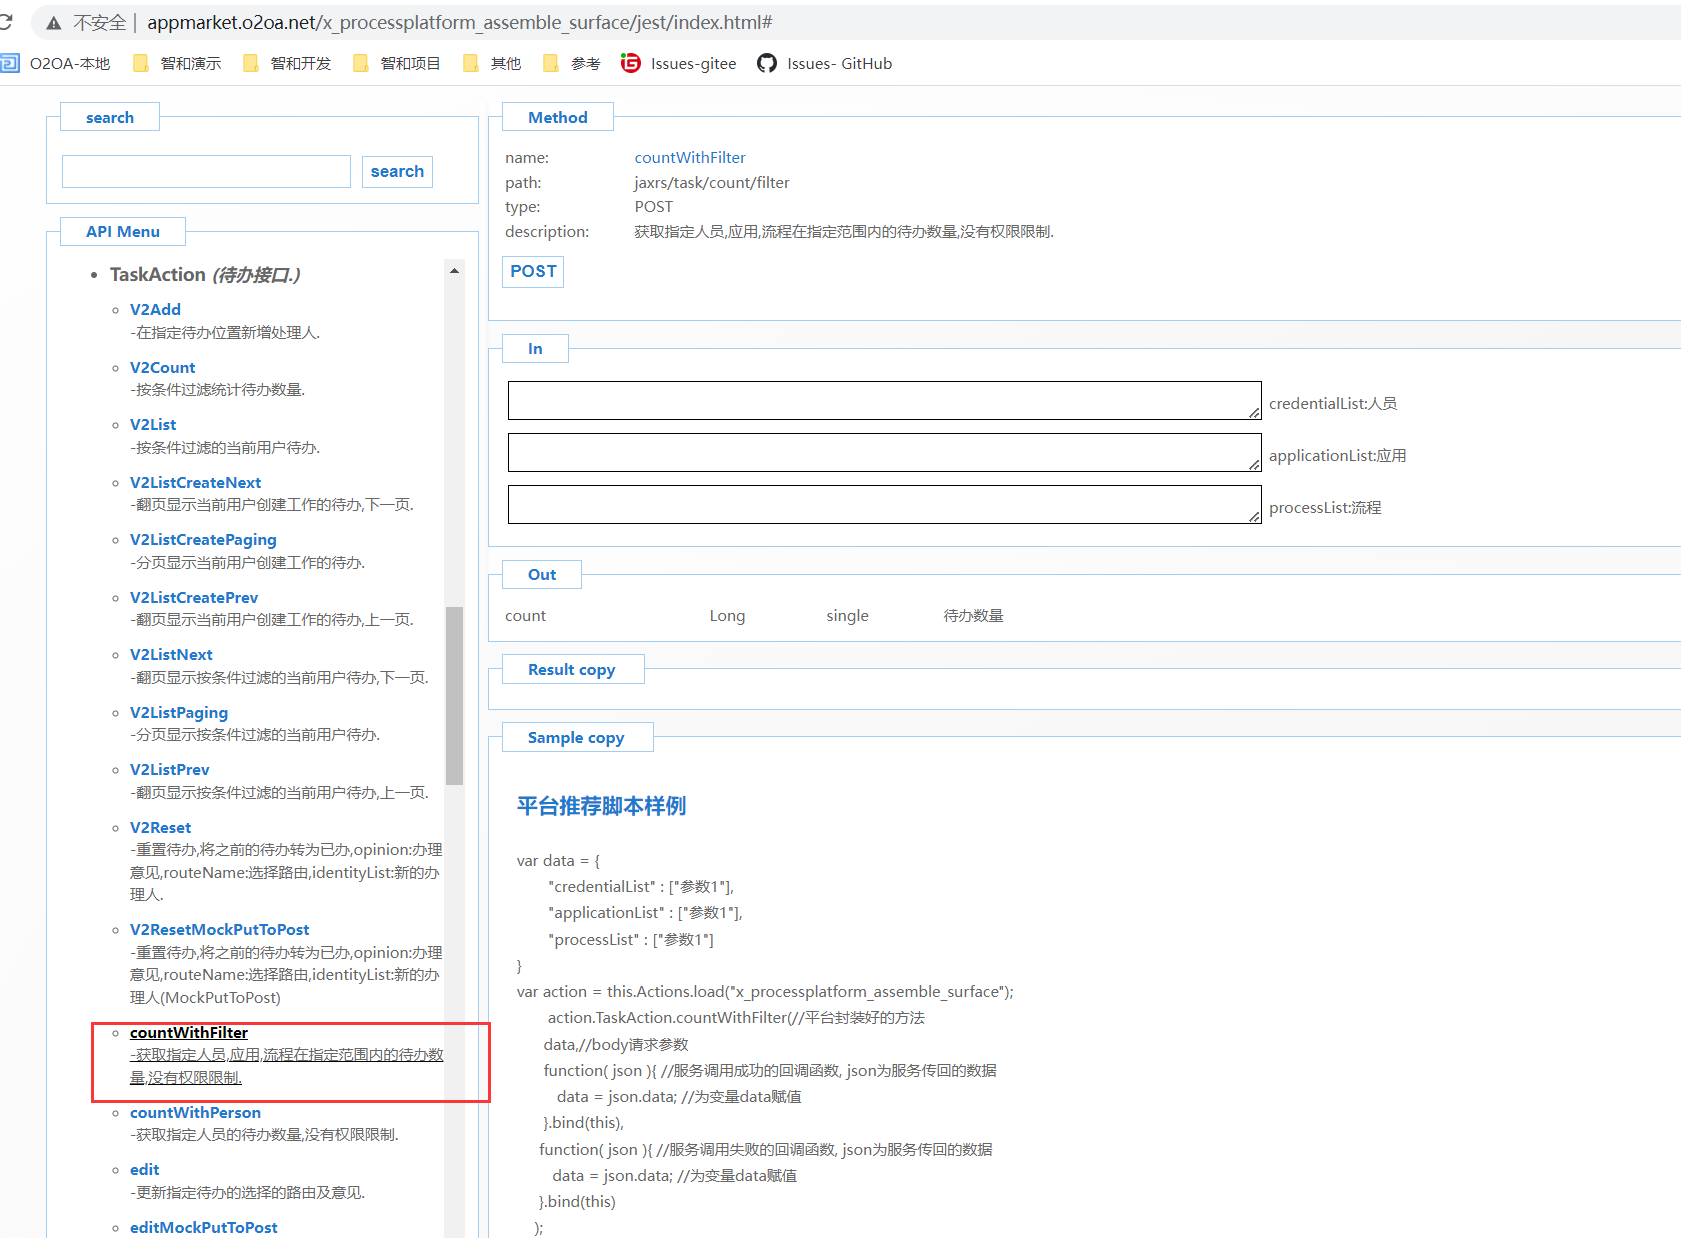Image resolution: width=1681 pixels, height=1238 pixels.
Task: Click the 待办数量 output description
Action: [973, 615]
